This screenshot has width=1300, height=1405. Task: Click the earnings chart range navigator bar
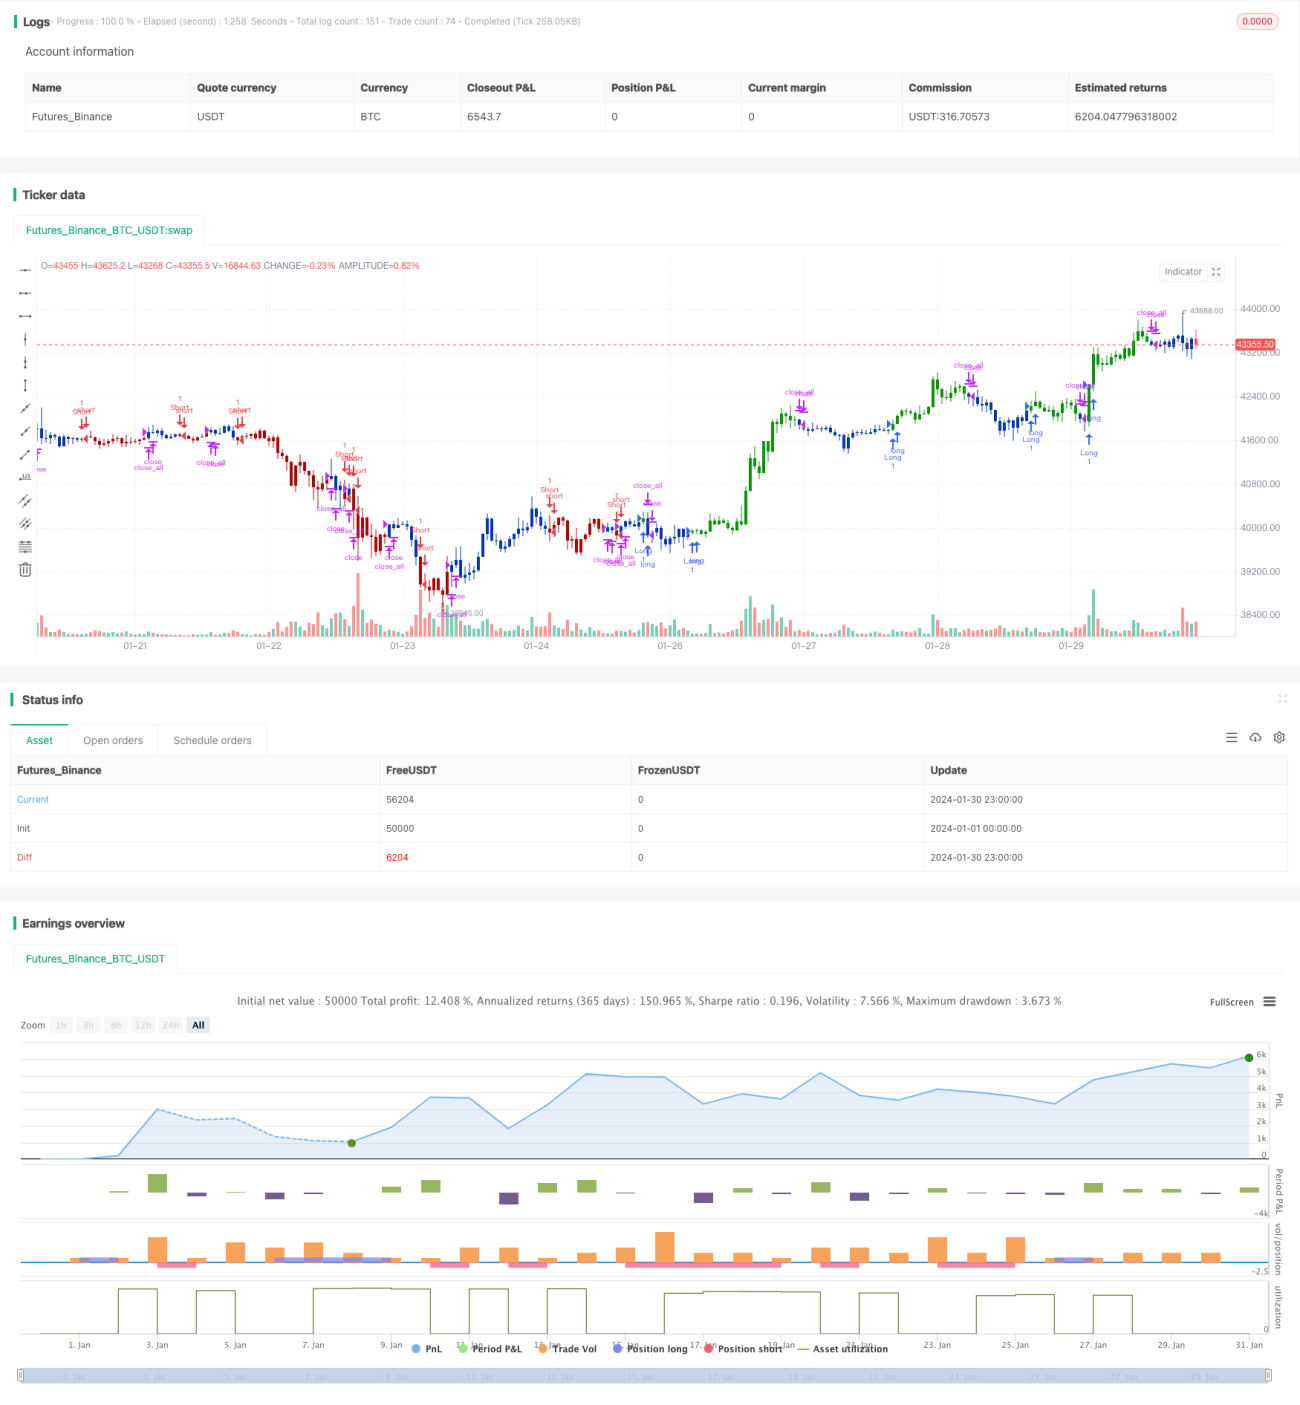pyautogui.click(x=644, y=1376)
